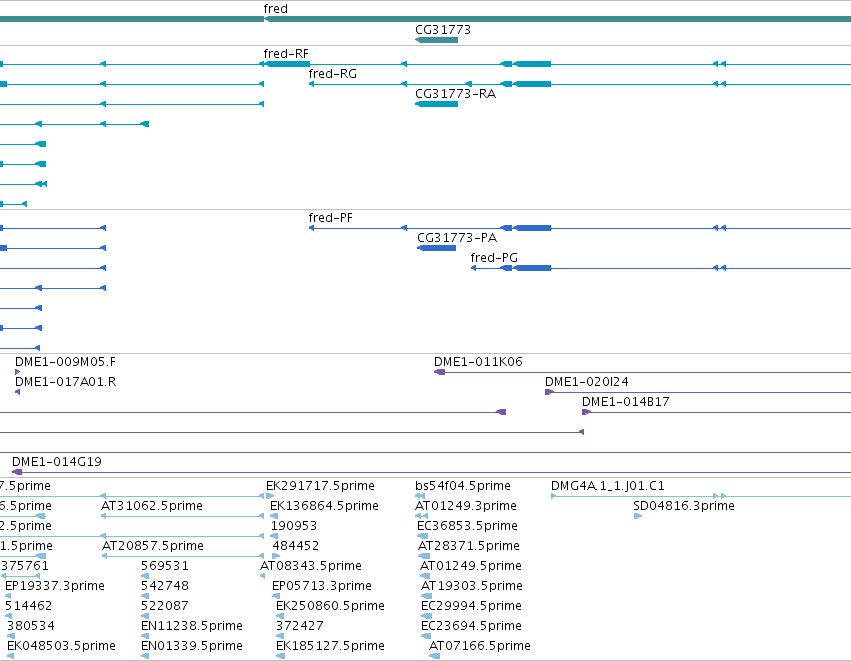Click the AT31062.5prime EST label
851x661 pixels.
[x=152, y=506]
